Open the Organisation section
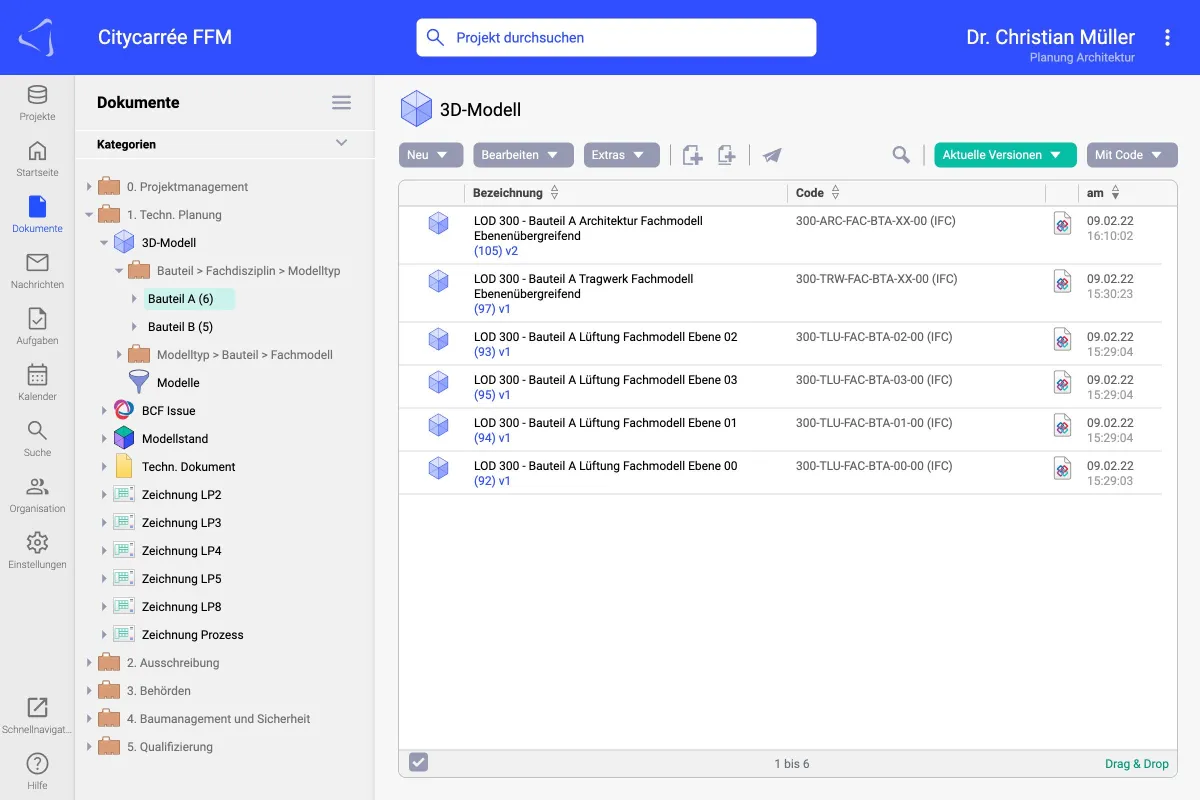 37,494
